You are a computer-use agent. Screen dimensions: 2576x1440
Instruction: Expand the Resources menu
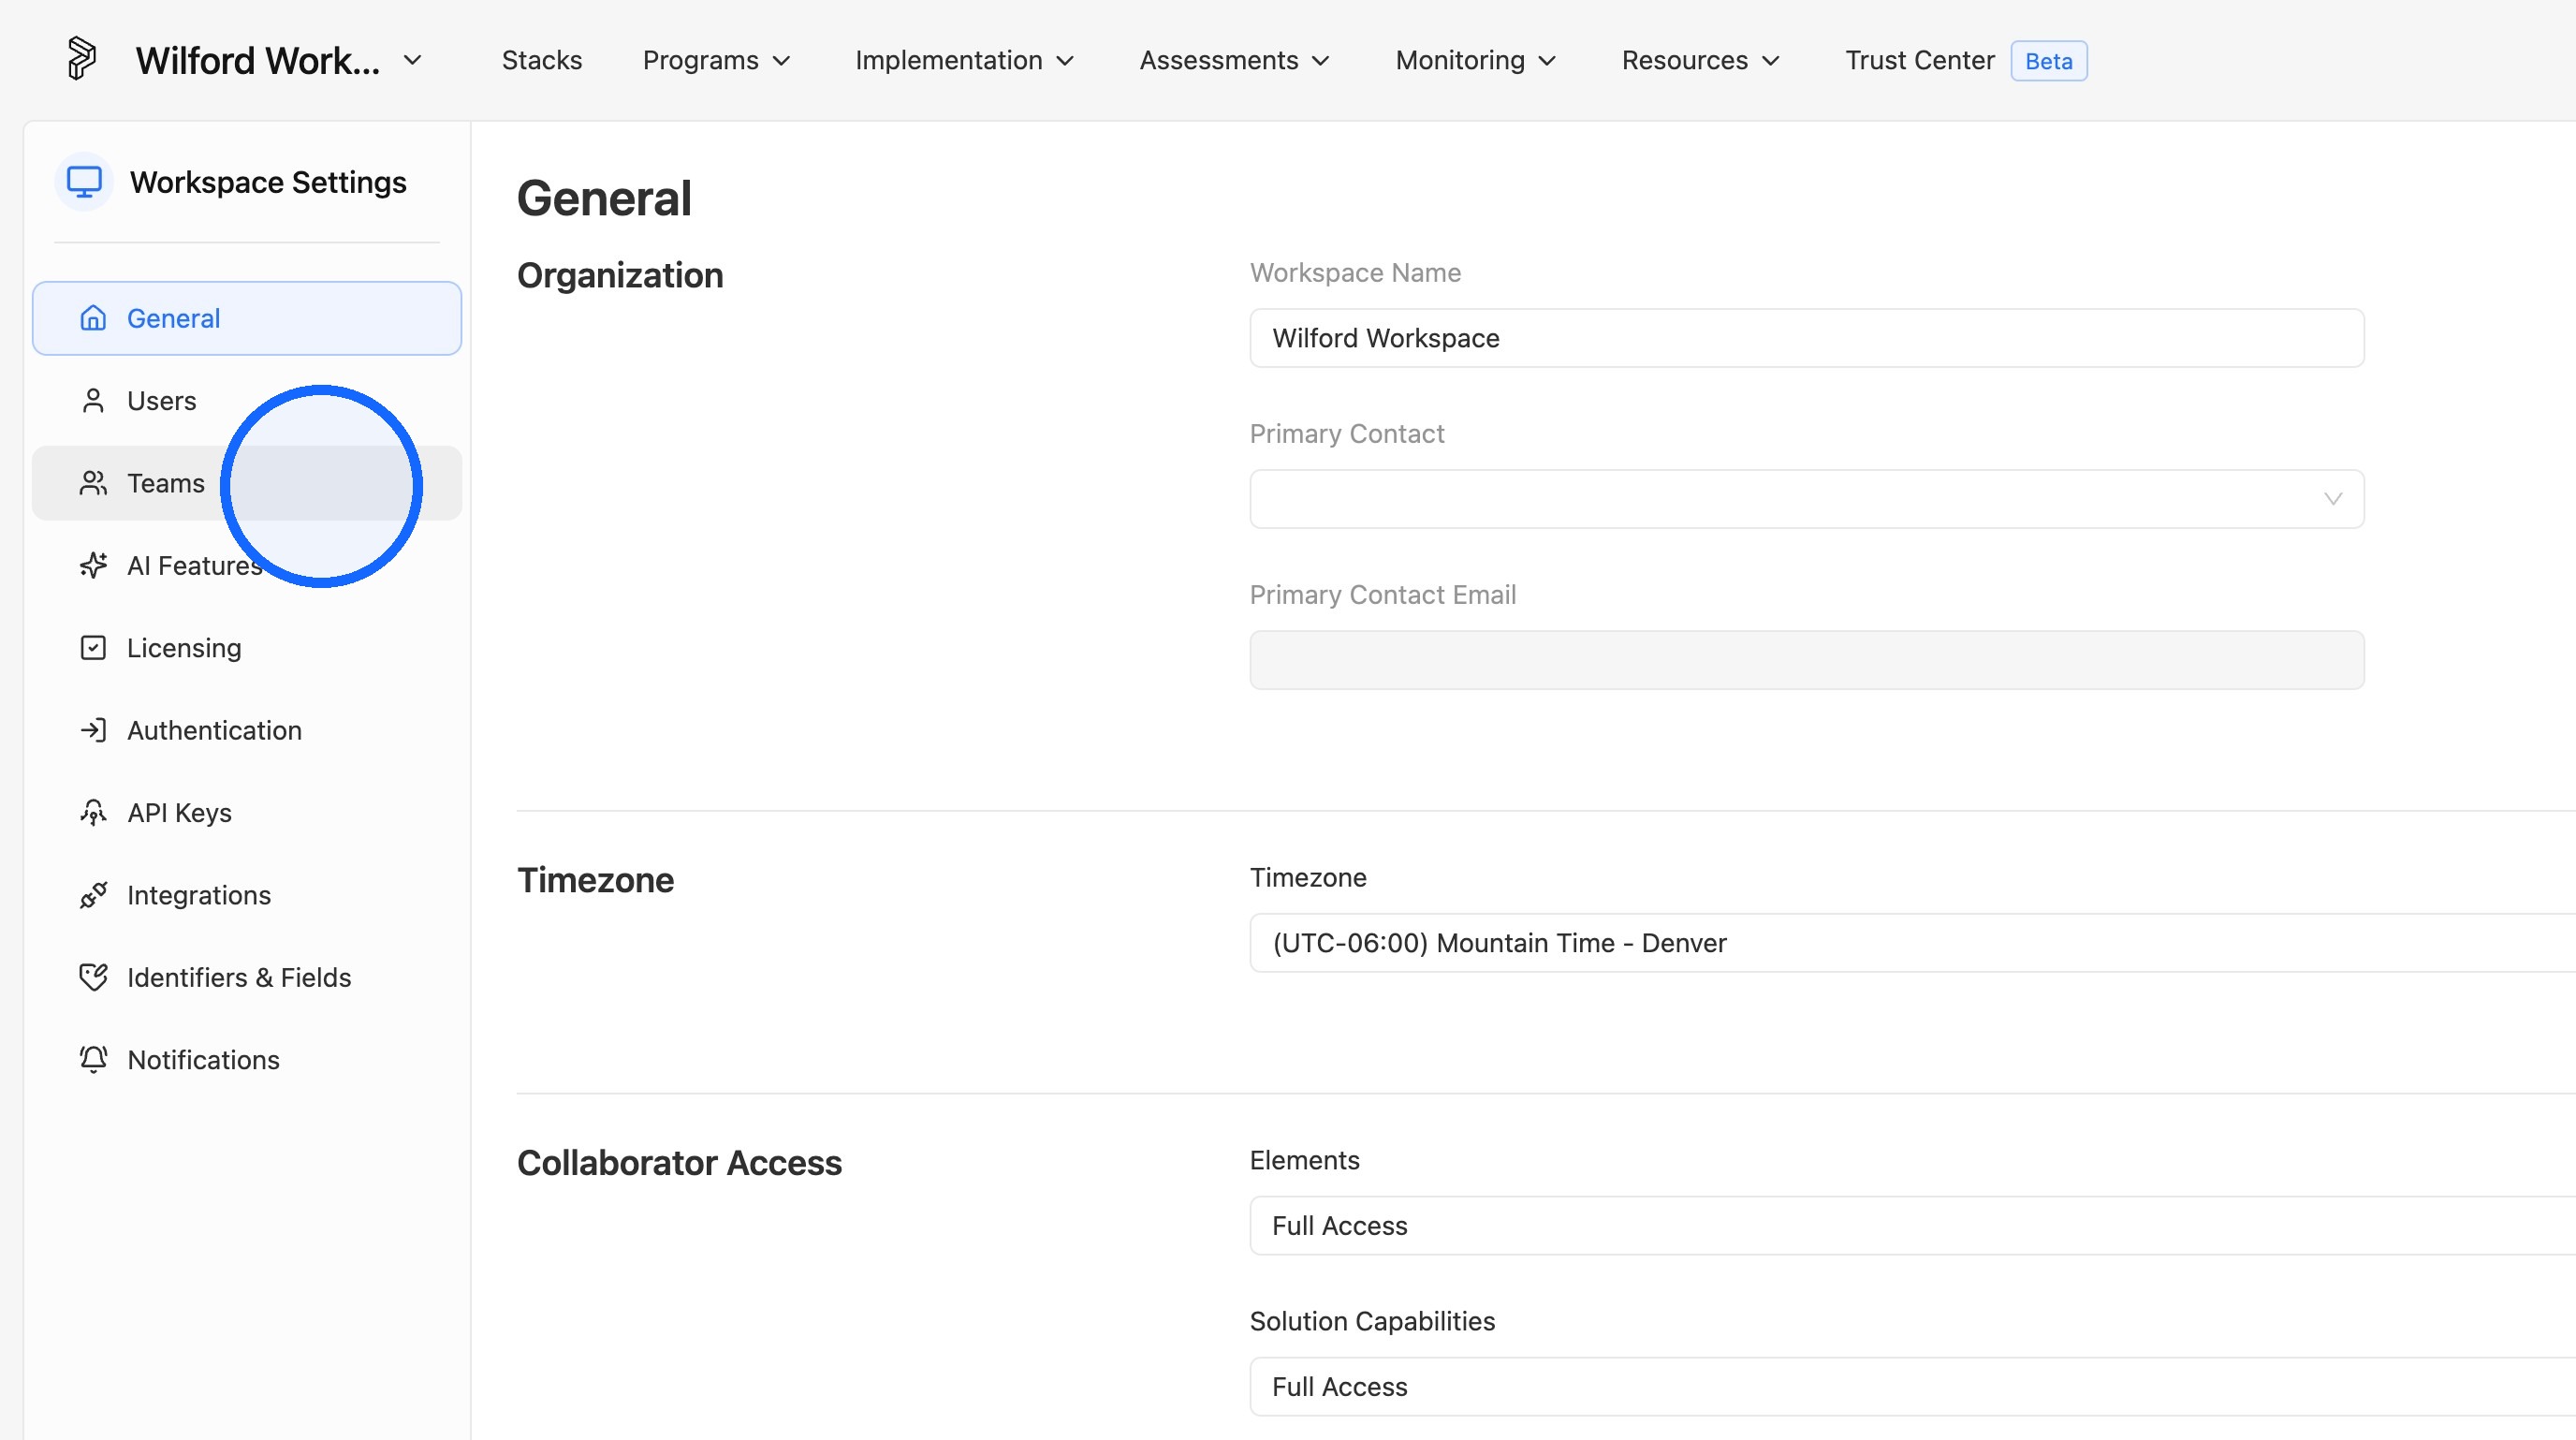[1701, 60]
